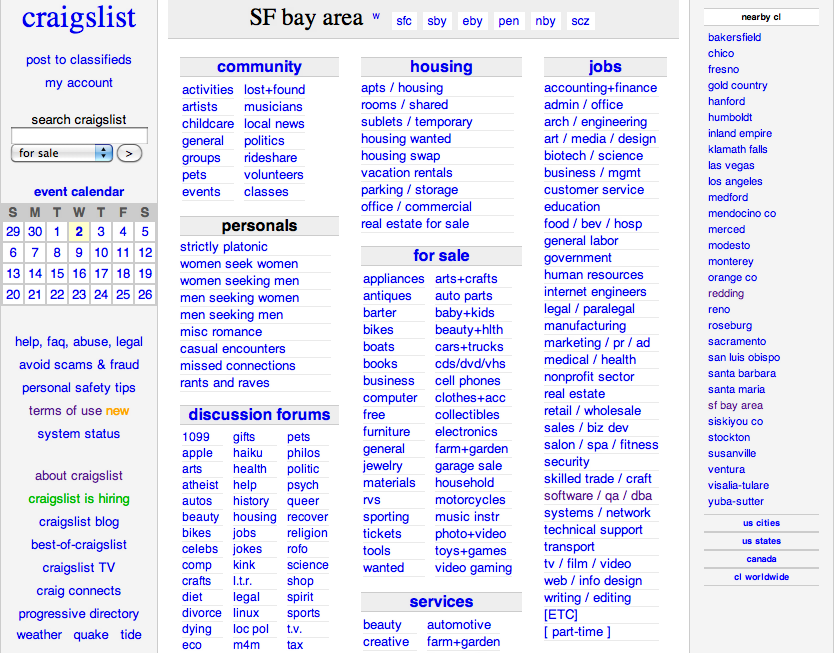
Task: Open the 'haiku' discussion forum
Action: pyautogui.click(x=248, y=453)
